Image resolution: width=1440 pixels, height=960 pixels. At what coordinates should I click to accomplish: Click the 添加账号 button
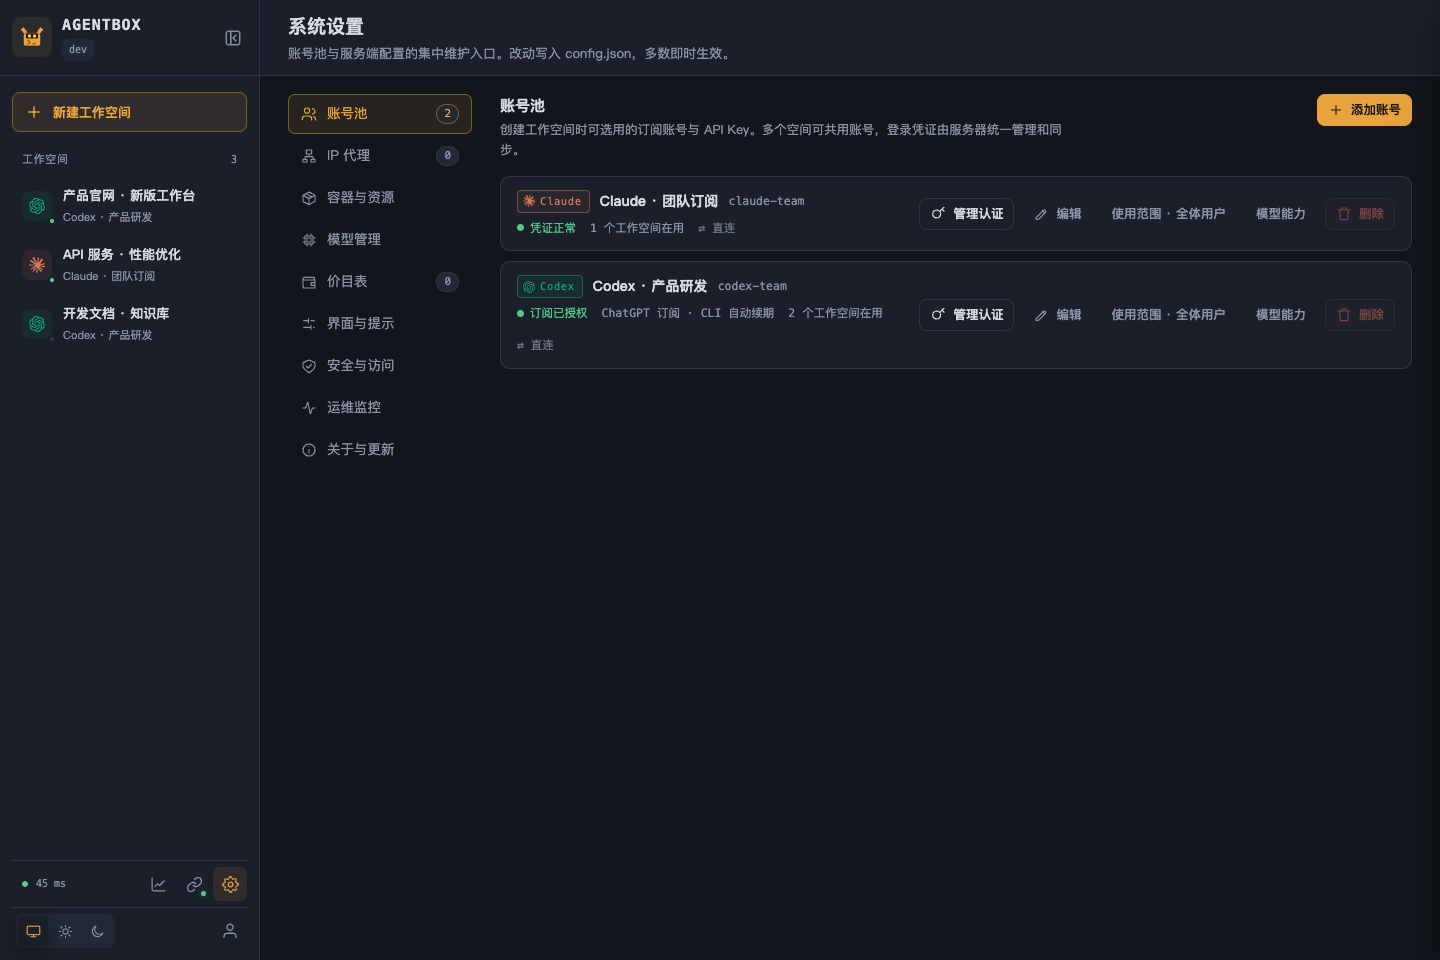(x=1364, y=110)
